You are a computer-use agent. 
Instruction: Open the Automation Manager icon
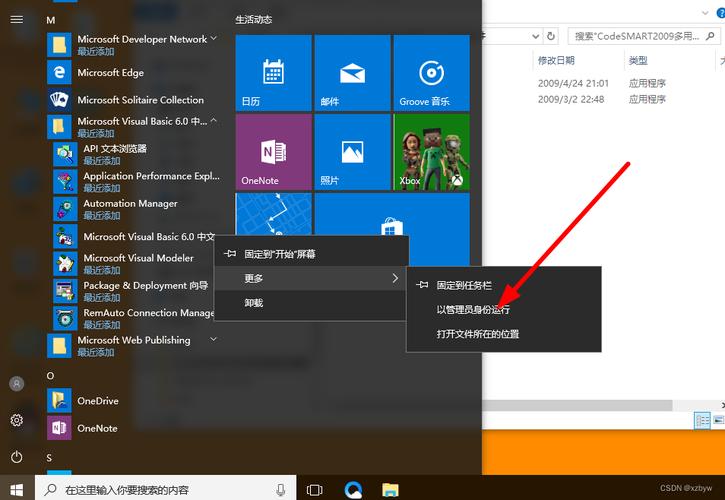click(x=65, y=209)
